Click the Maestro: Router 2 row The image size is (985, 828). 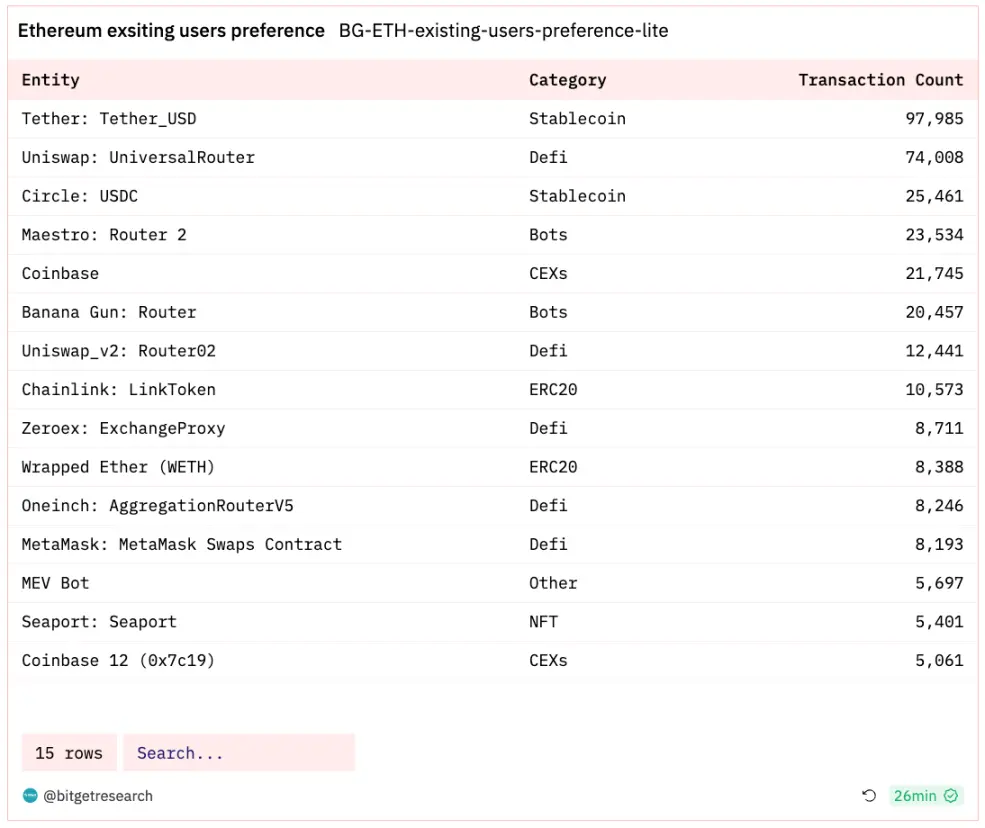(x=104, y=235)
